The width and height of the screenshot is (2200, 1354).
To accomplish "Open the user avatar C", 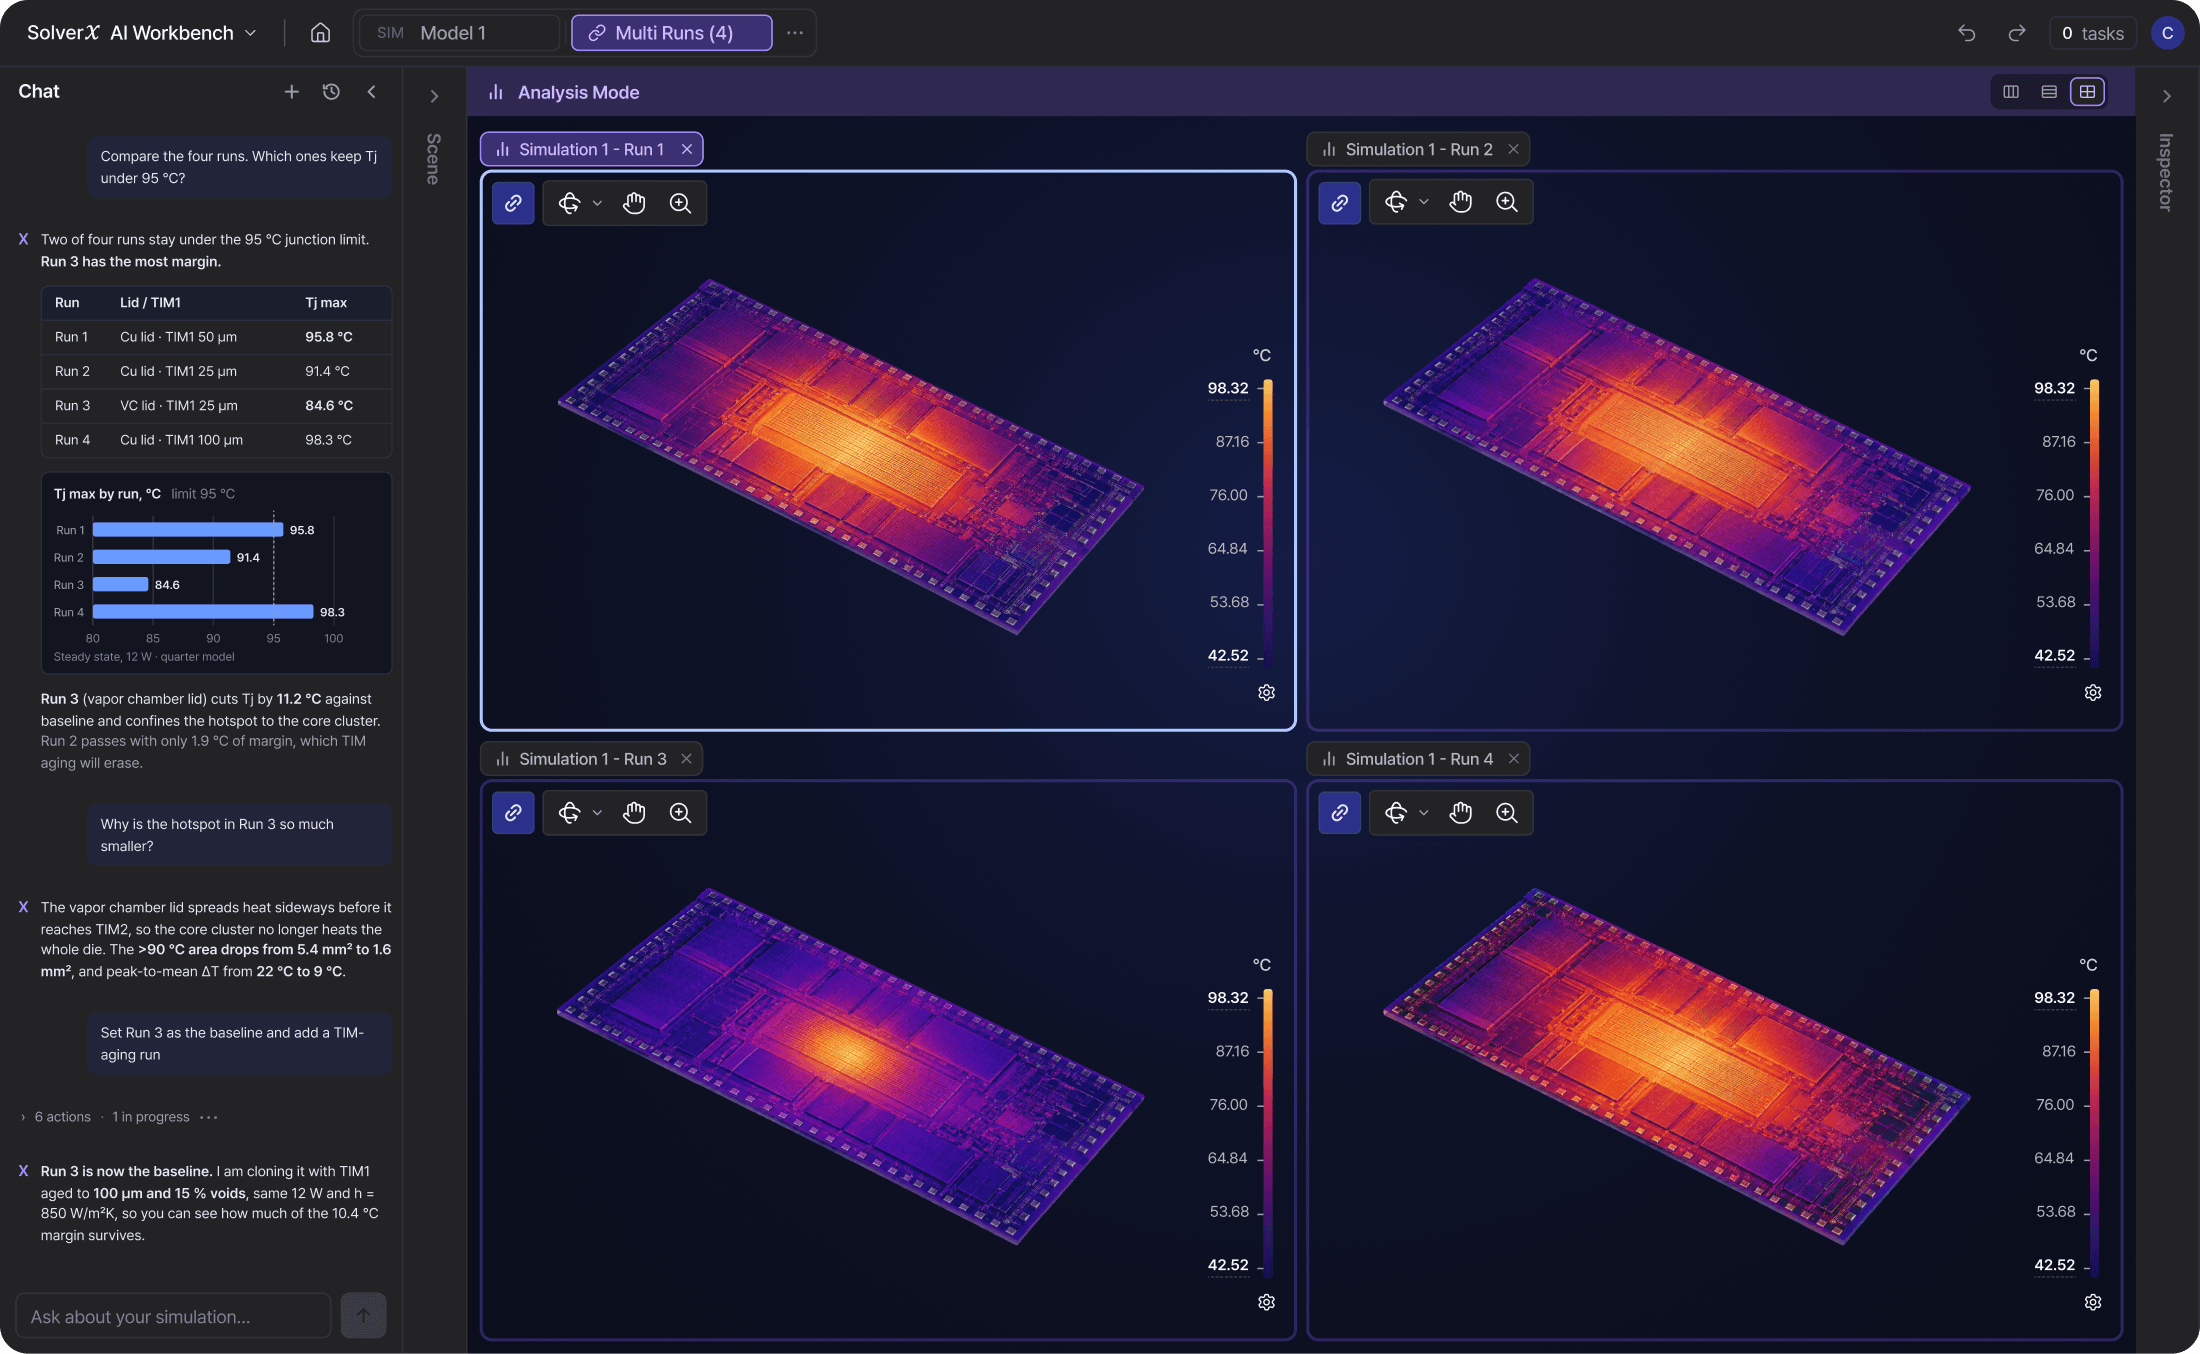I will (2167, 33).
